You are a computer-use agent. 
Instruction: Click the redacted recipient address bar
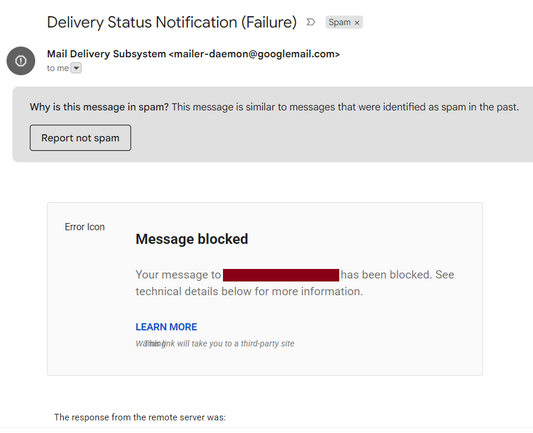click(281, 275)
